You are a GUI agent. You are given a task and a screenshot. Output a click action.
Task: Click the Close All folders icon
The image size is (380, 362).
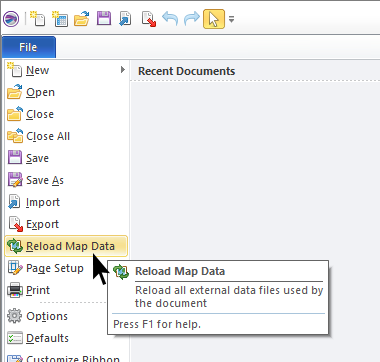tap(15, 136)
